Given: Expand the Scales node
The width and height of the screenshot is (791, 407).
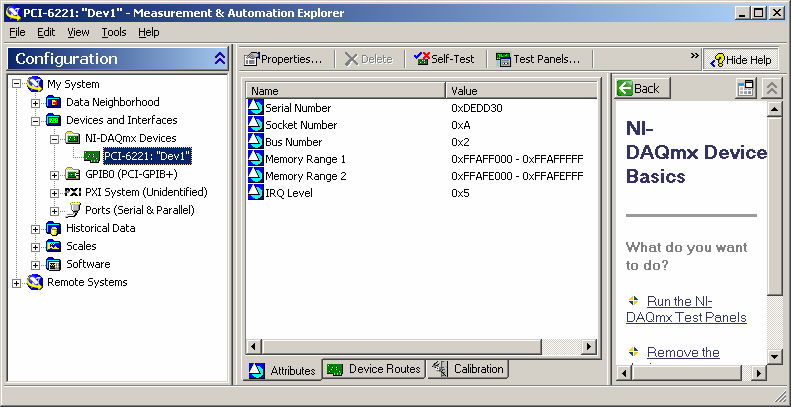Looking at the screenshot, I should click(35, 247).
